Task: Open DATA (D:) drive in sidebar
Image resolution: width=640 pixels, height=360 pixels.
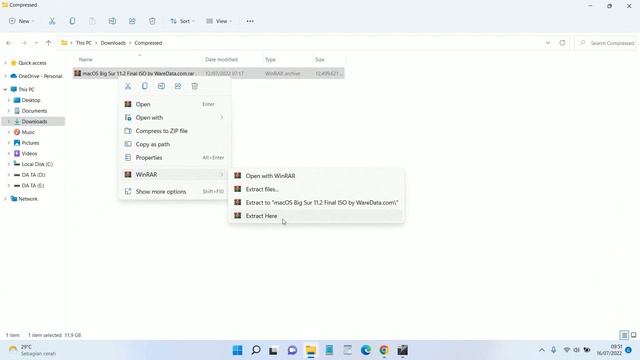Action: pos(33,175)
